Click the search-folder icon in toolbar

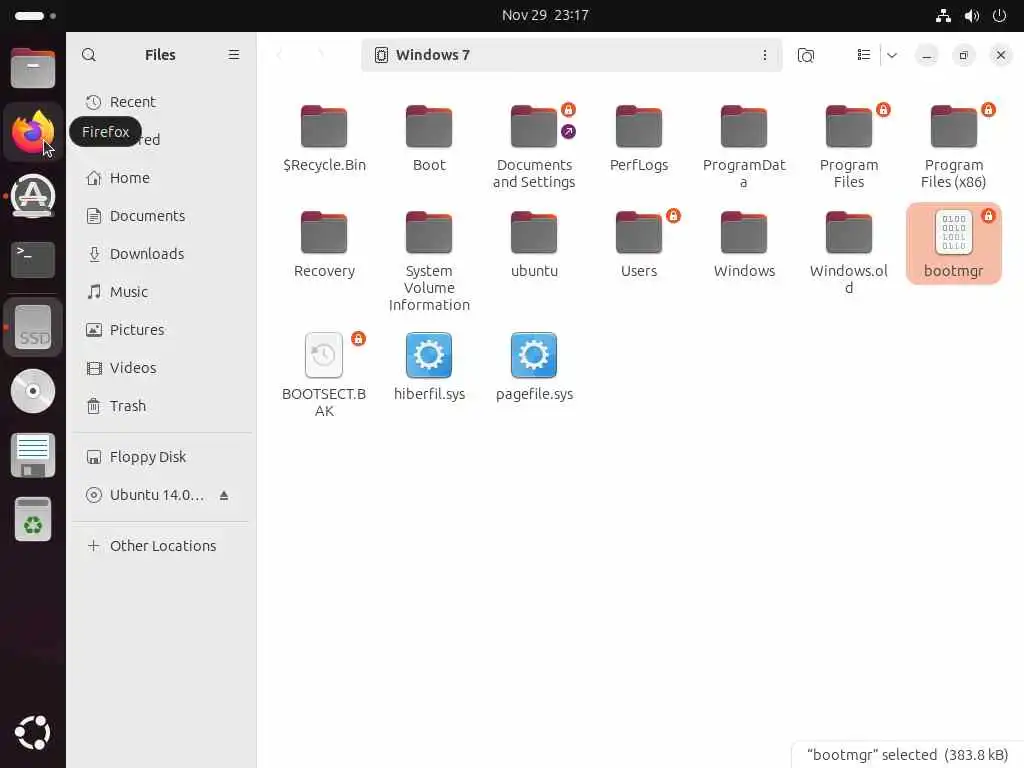(x=806, y=55)
